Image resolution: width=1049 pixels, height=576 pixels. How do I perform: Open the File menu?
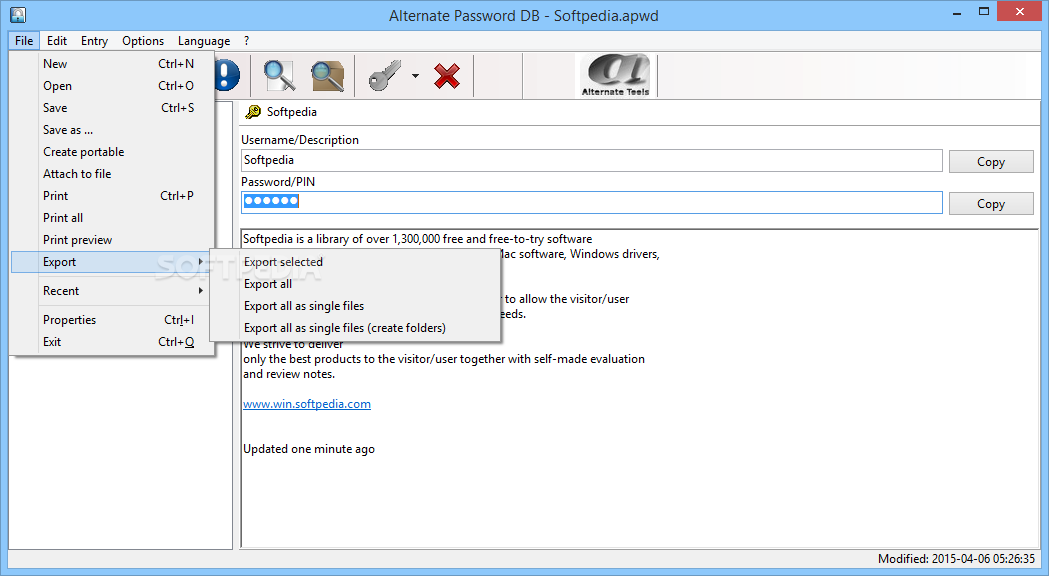(x=24, y=41)
